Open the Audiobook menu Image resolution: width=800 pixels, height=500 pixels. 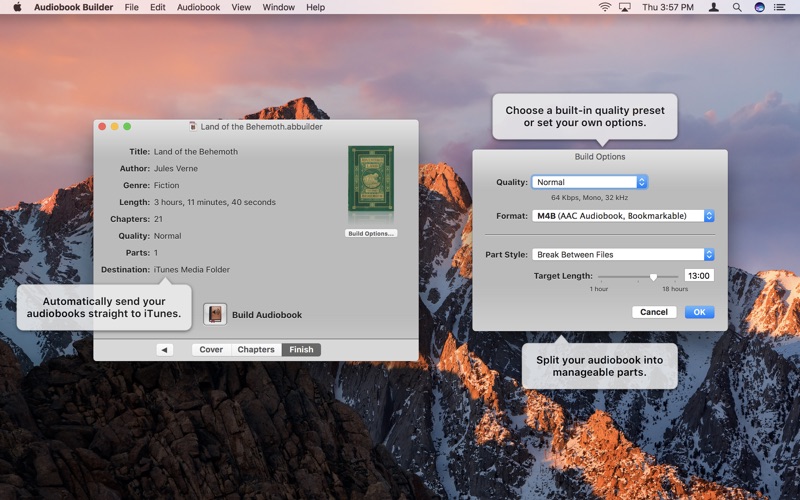point(198,7)
